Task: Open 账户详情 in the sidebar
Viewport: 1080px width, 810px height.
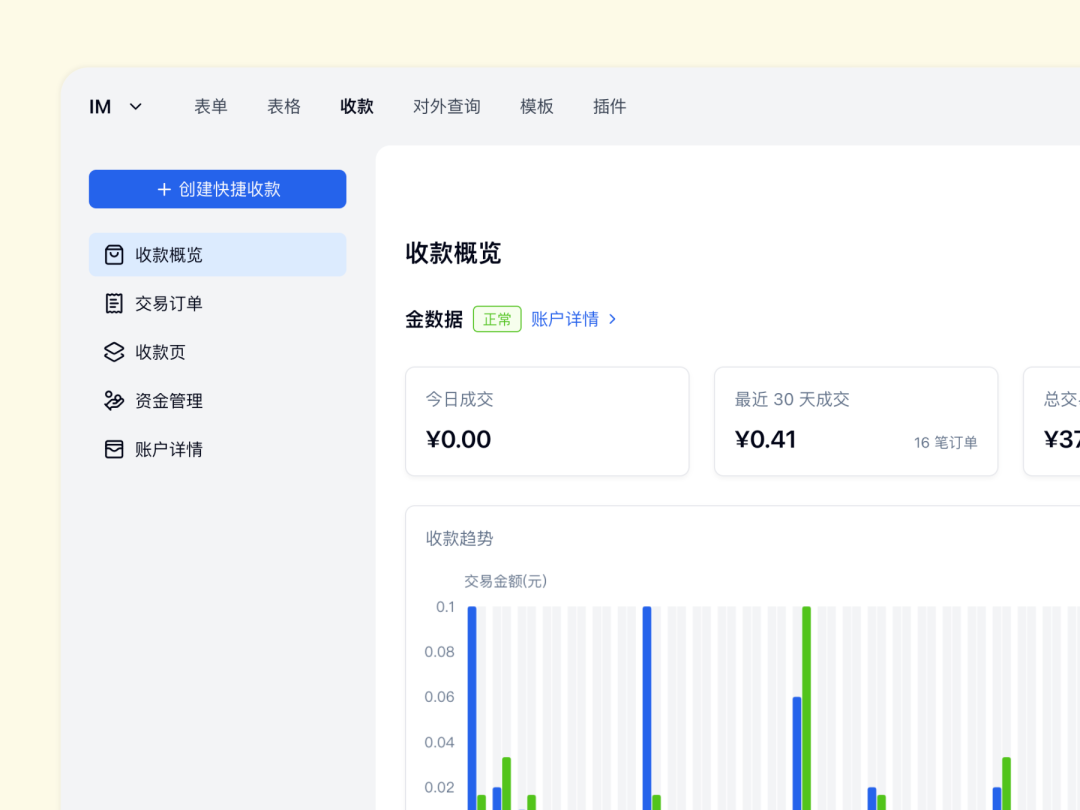Action: coord(218,449)
